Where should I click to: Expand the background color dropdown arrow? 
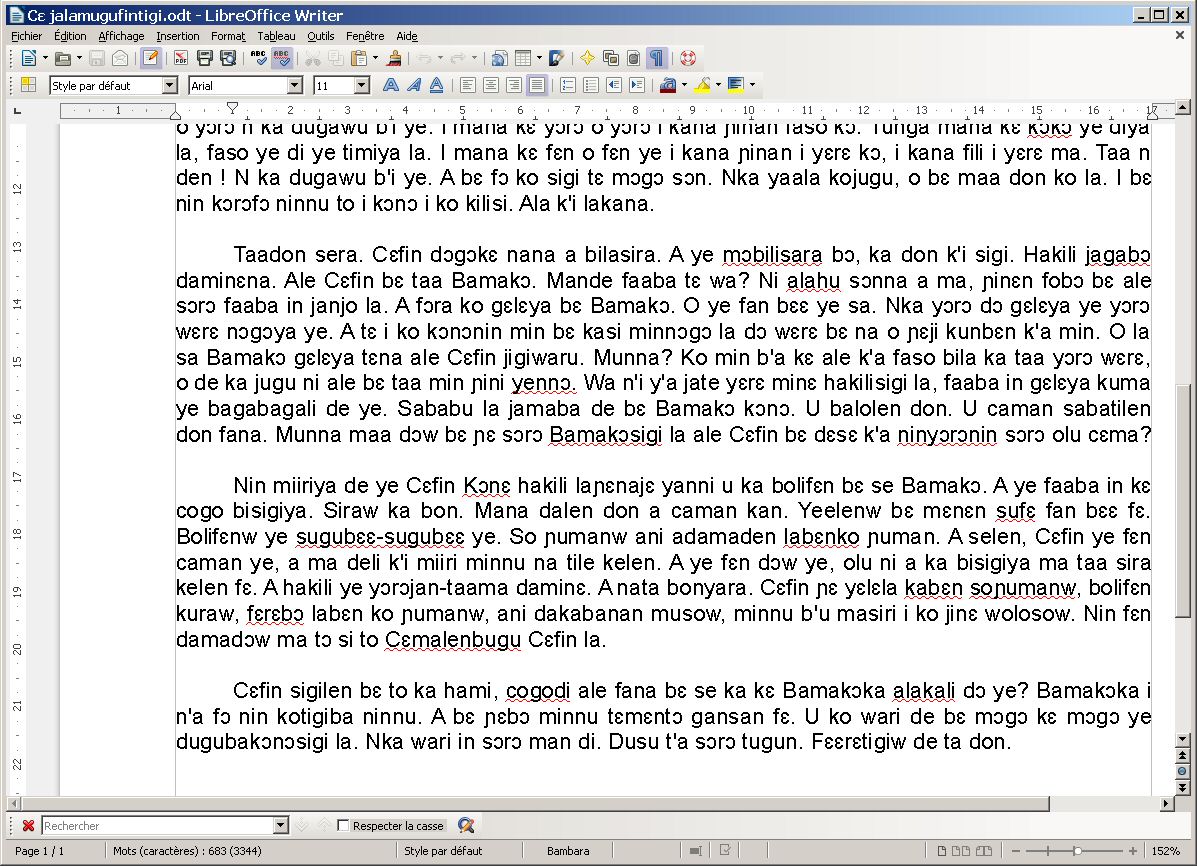752,85
